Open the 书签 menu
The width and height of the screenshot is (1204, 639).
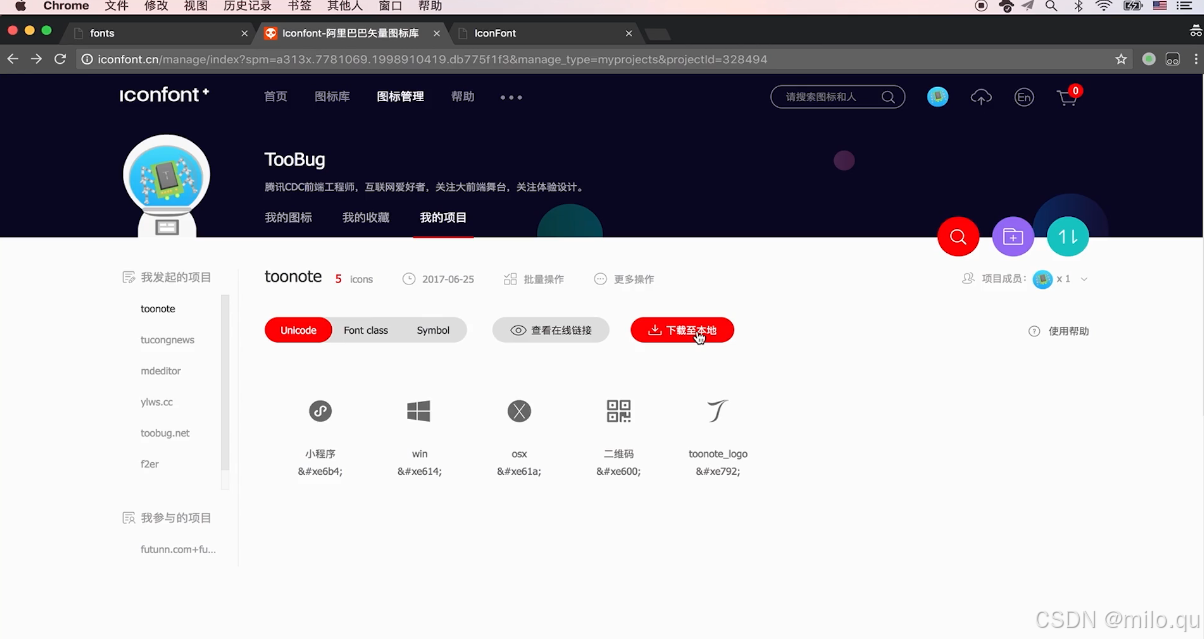[x=299, y=6]
